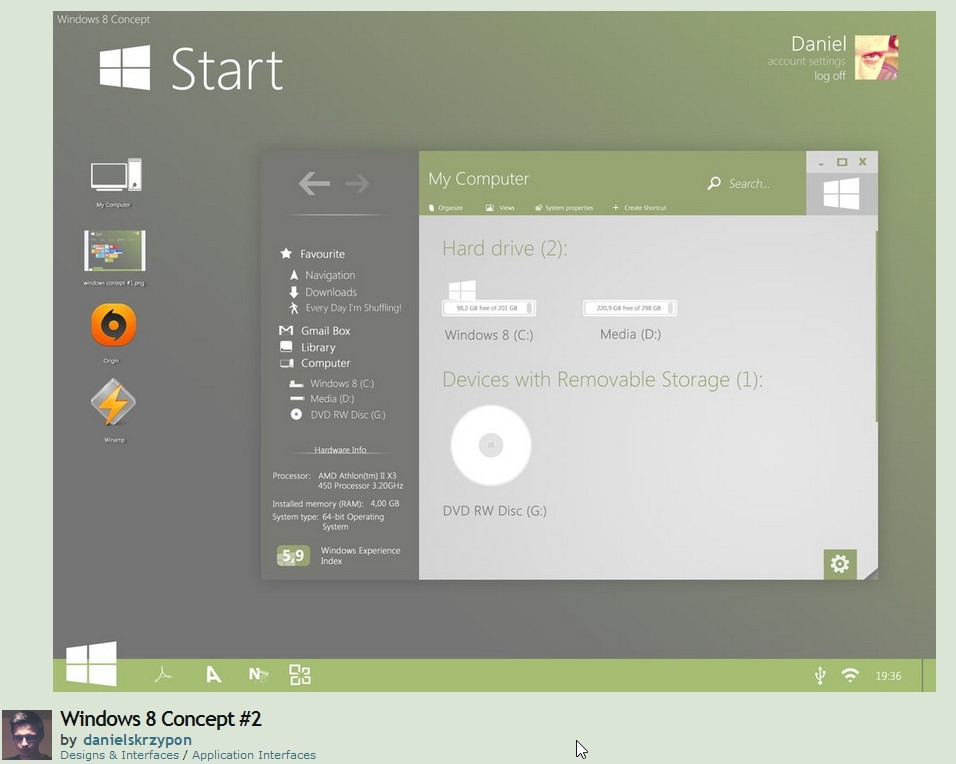Click the scrollbar in My Computer window
956x764 pixels.
(876, 326)
